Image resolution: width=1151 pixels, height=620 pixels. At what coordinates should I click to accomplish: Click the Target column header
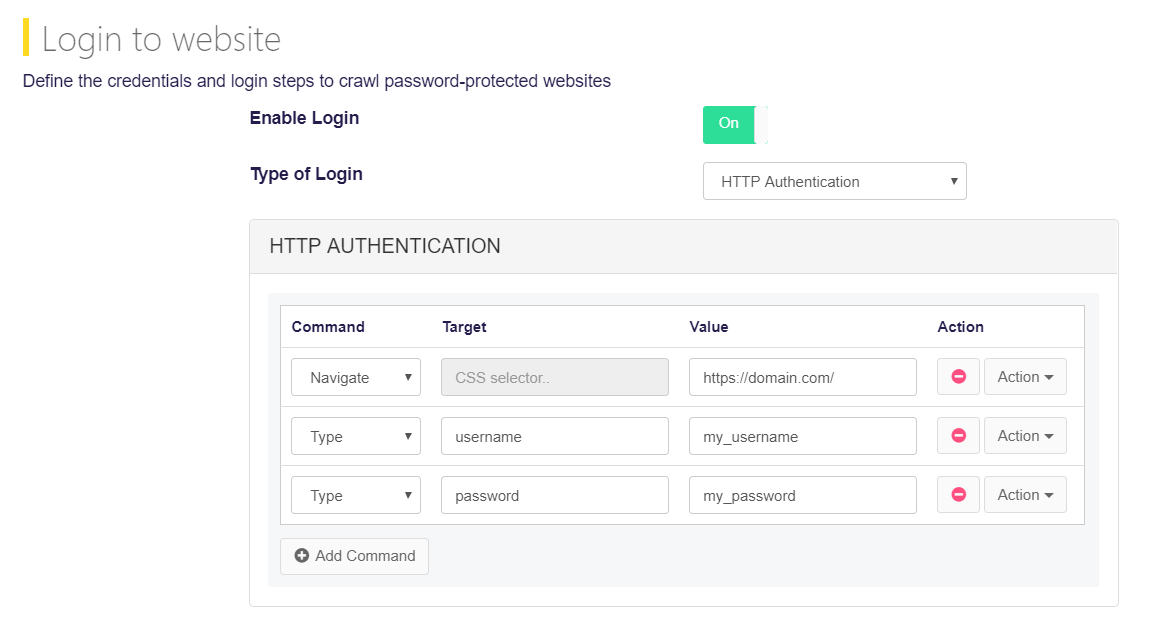click(x=465, y=327)
